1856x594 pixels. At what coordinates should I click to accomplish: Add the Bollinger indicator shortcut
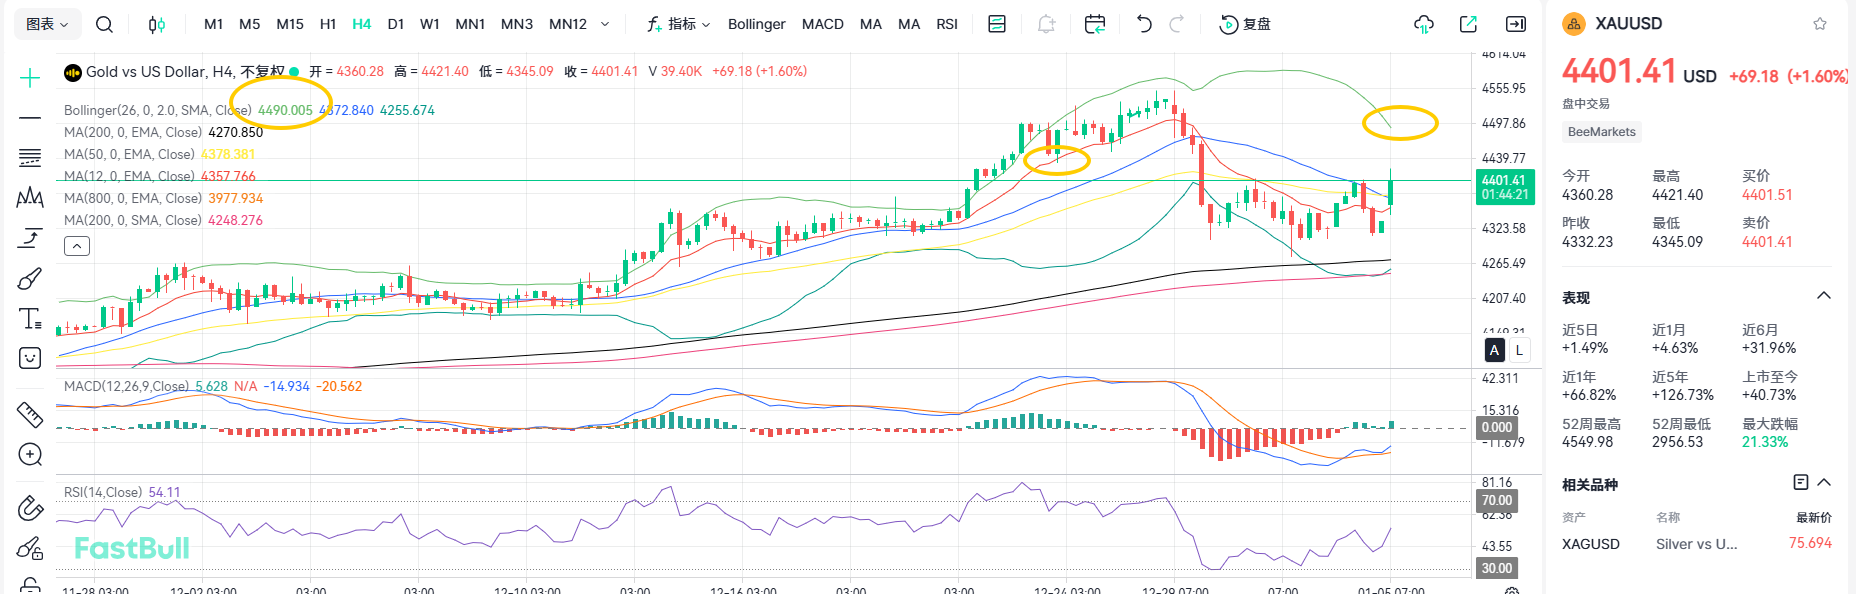(757, 24)
